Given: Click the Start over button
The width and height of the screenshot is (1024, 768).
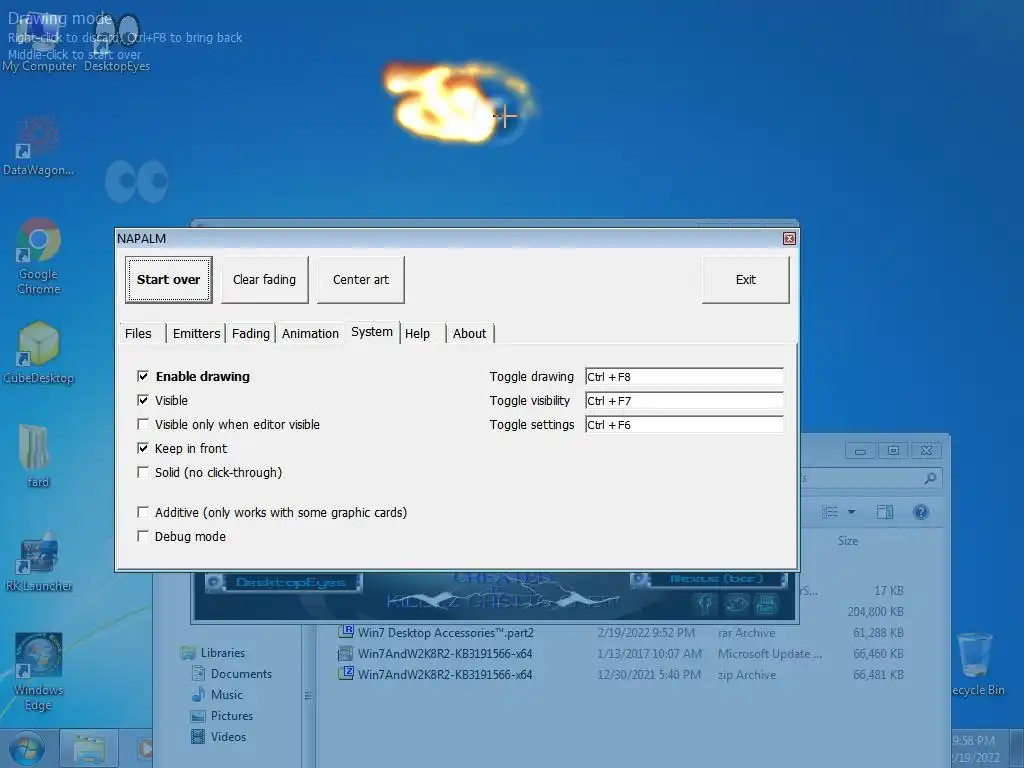Looking at the screenshot, I should tap(168, 280).
